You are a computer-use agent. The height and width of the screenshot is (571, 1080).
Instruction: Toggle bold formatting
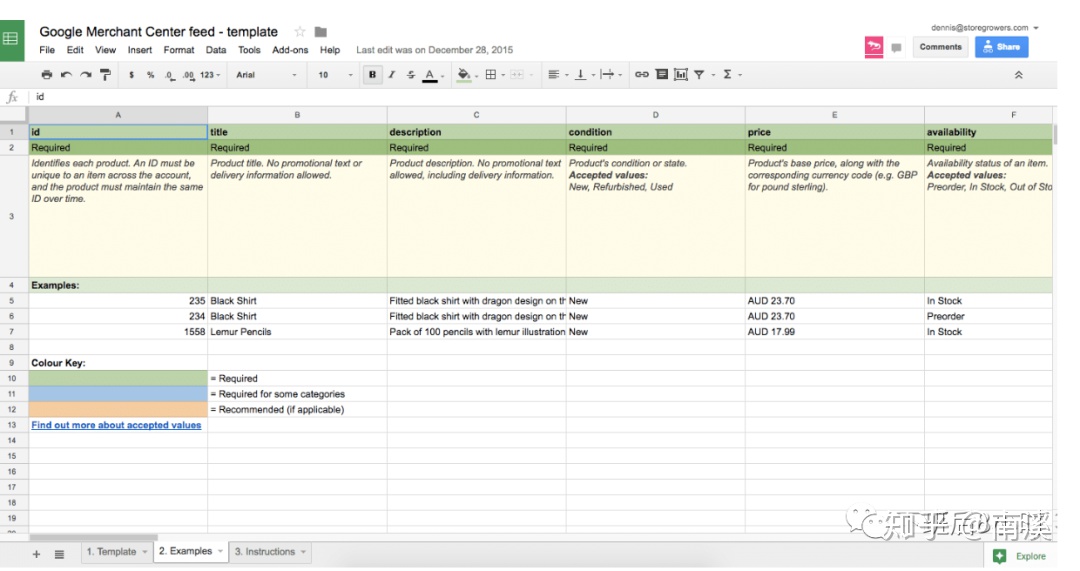(372, 74)
